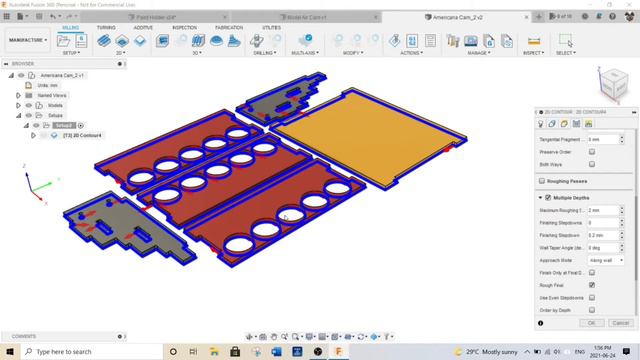
Task: Open the Data Panel grid icon
Action: point(7,16)
